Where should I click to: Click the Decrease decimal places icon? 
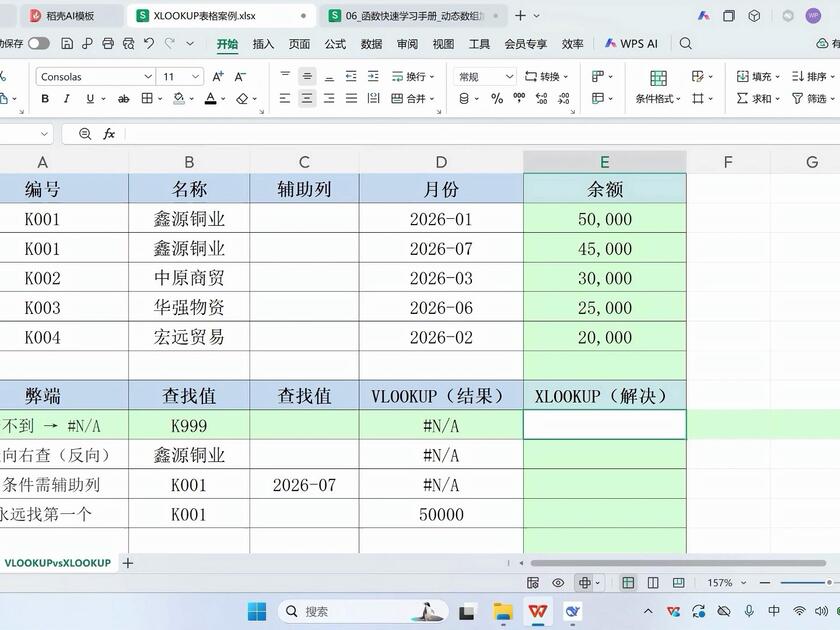coord(564,98)
